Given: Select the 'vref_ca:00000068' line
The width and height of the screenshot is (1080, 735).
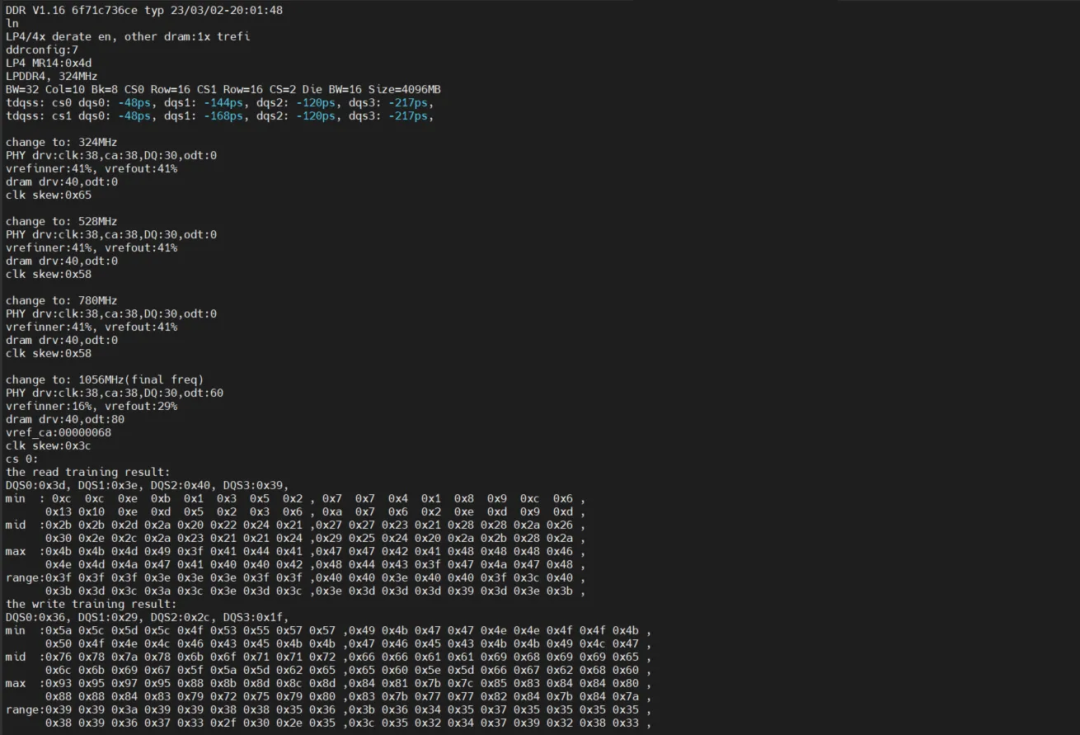Looking at the screenshot, I should pyautogui.click(x=59, y=433).
